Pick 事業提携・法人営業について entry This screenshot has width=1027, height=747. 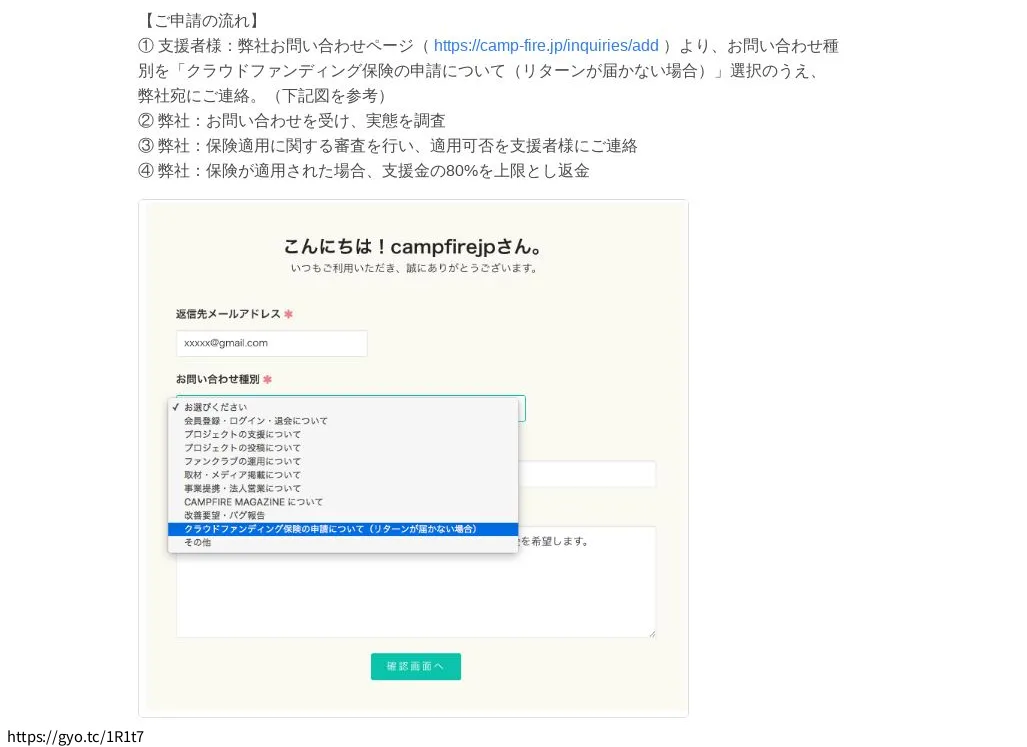coord(242,489)
